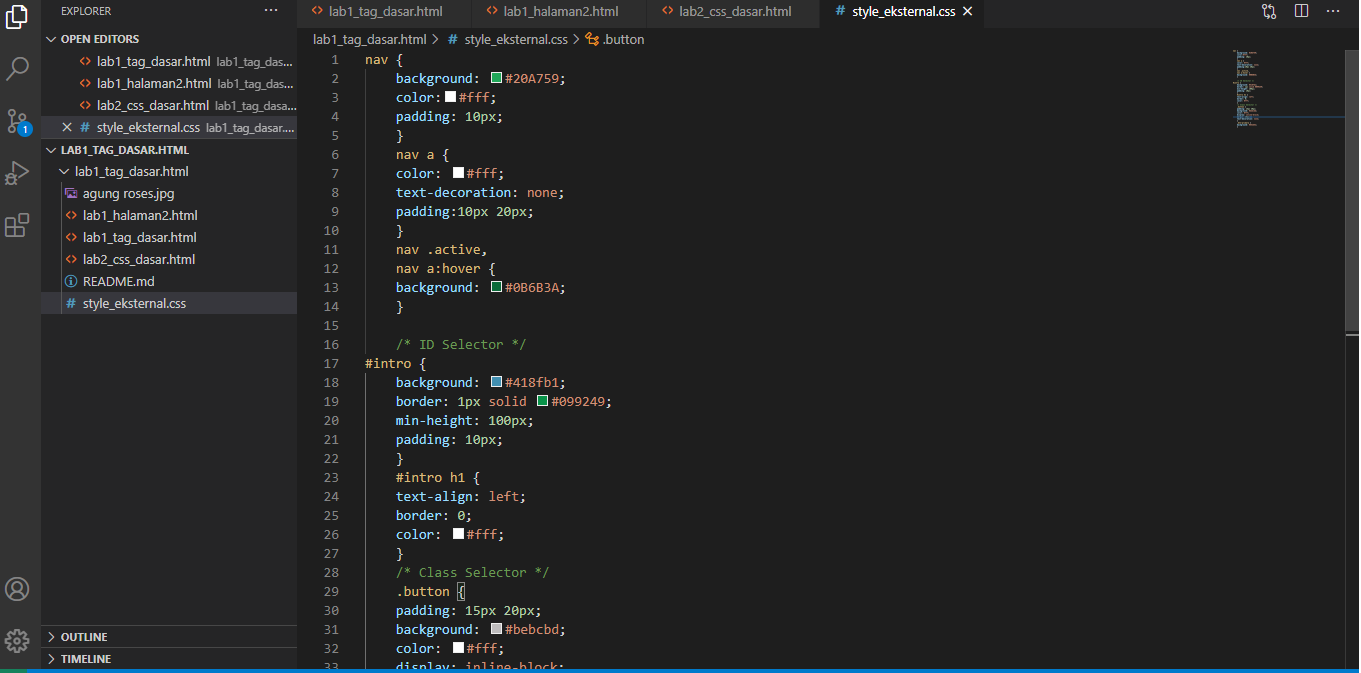Open lab1_halaman2.html in Open Editors
1361x673 pixels.
point(169,83)
